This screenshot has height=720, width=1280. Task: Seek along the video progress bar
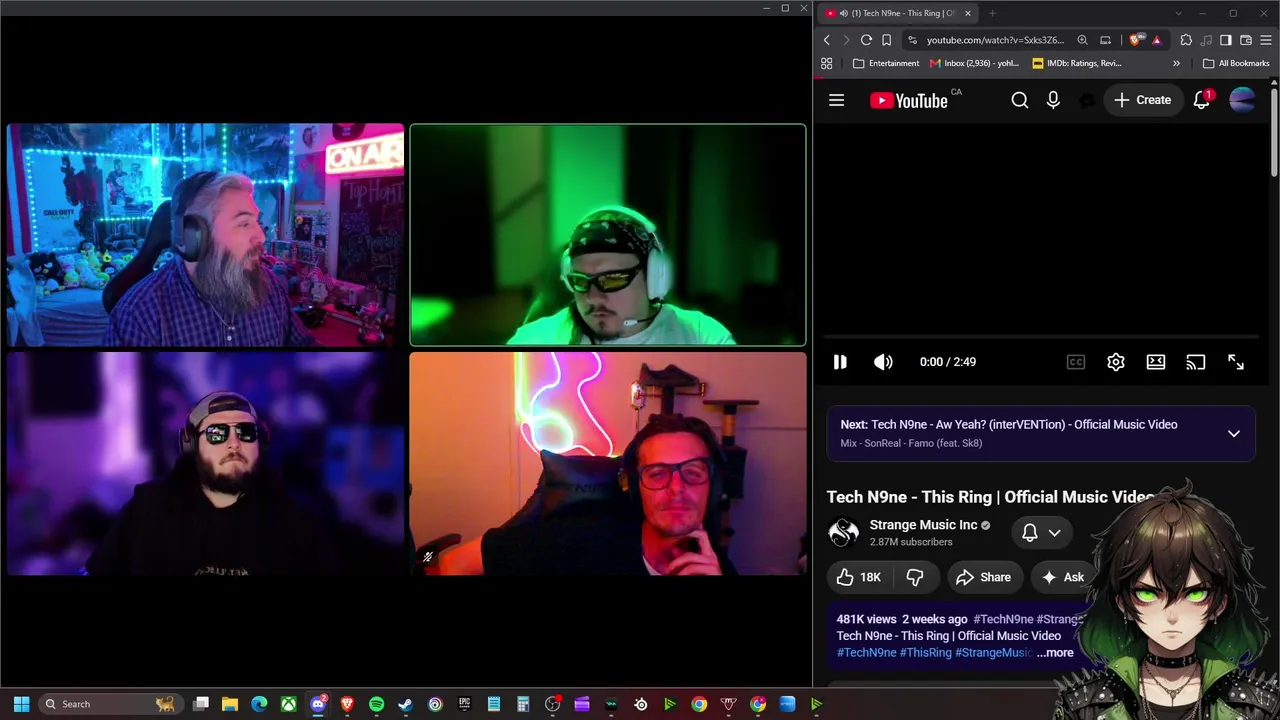click(x=1040, y=338)
